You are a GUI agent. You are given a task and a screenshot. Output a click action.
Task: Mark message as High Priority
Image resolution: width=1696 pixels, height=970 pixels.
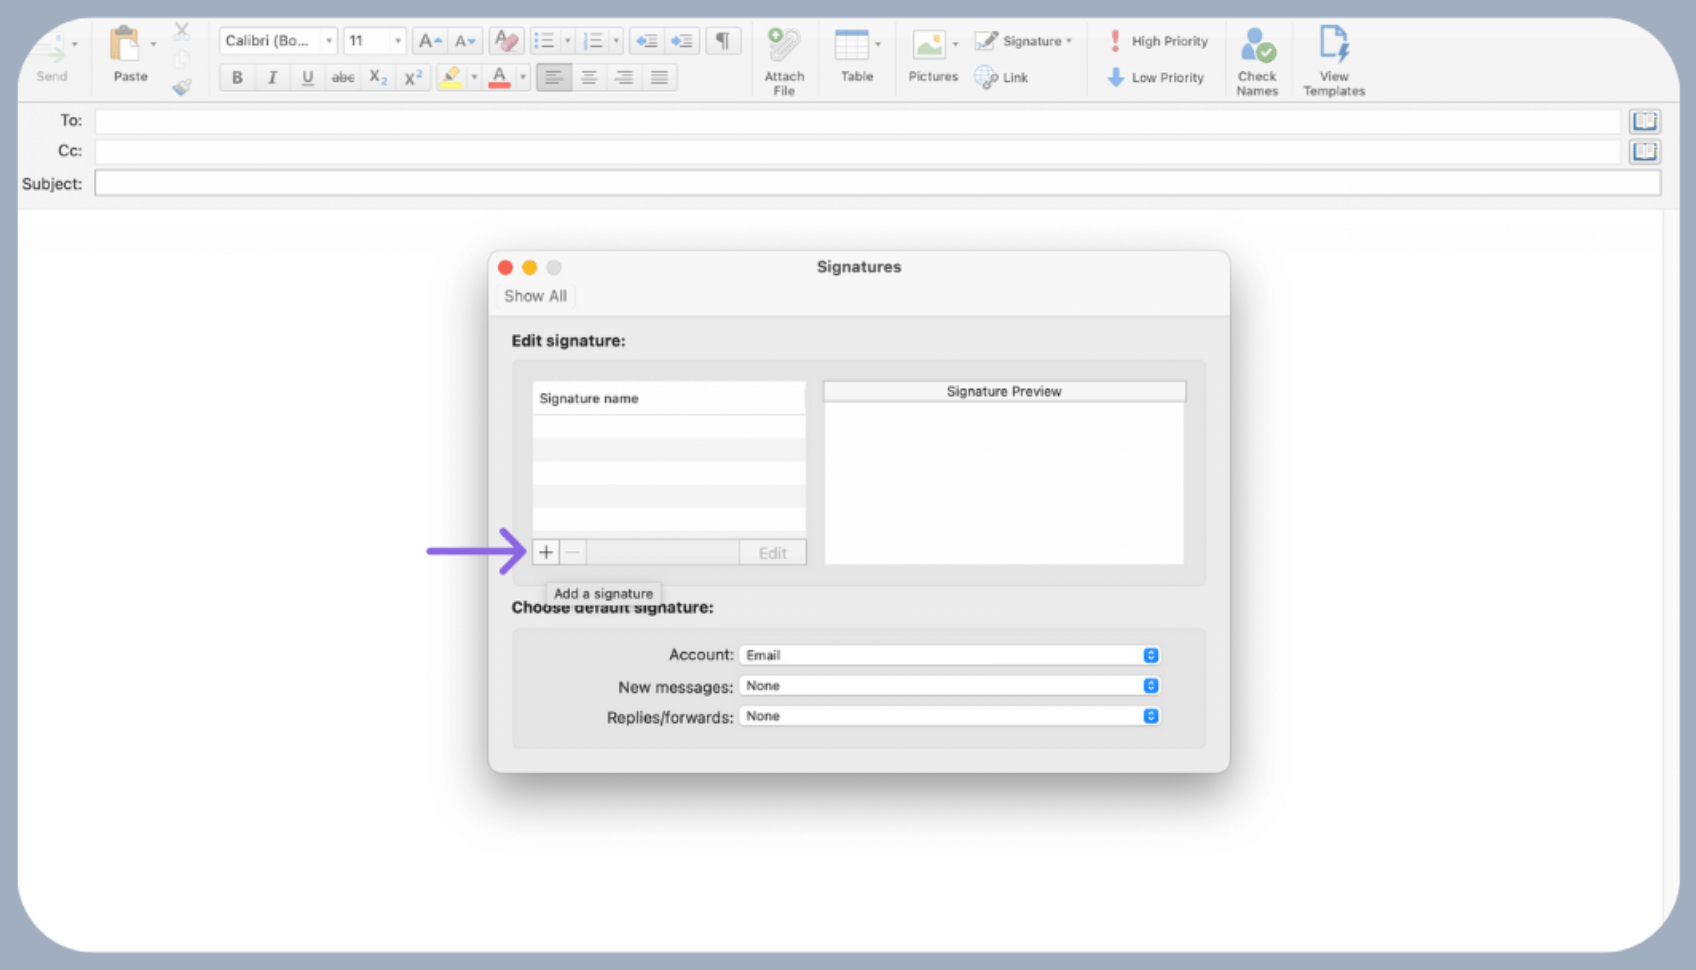[1158, 41]
